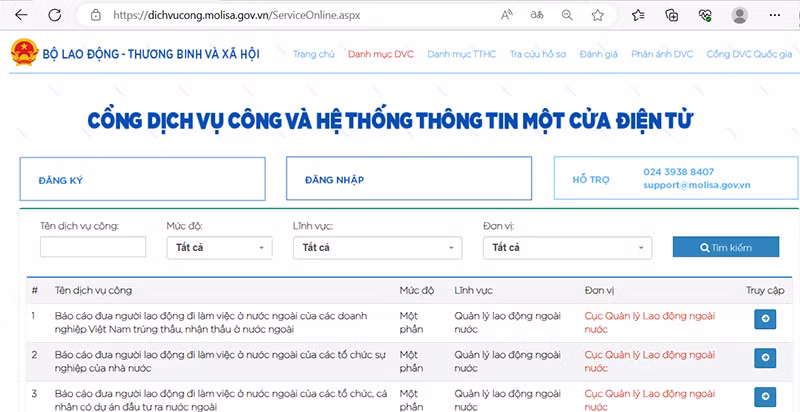Go back with the browser back arrow

[21, 15]
